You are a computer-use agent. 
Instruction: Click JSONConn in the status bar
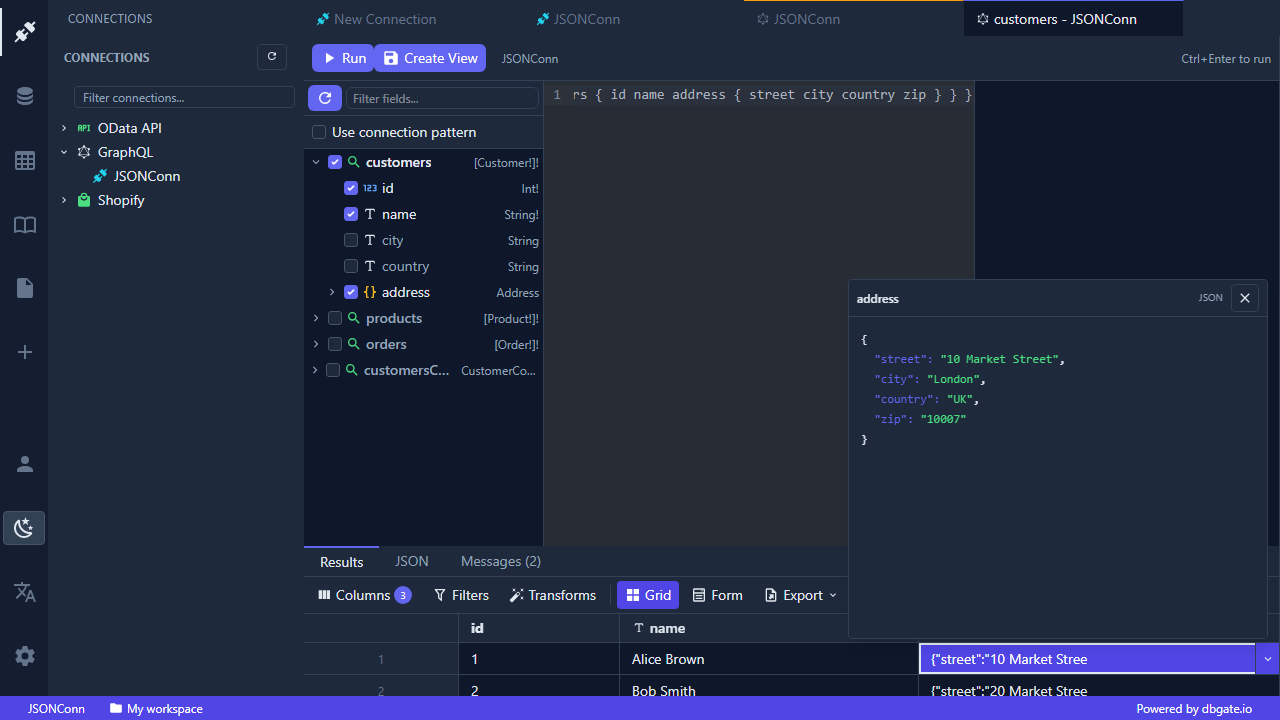(56, 708)
